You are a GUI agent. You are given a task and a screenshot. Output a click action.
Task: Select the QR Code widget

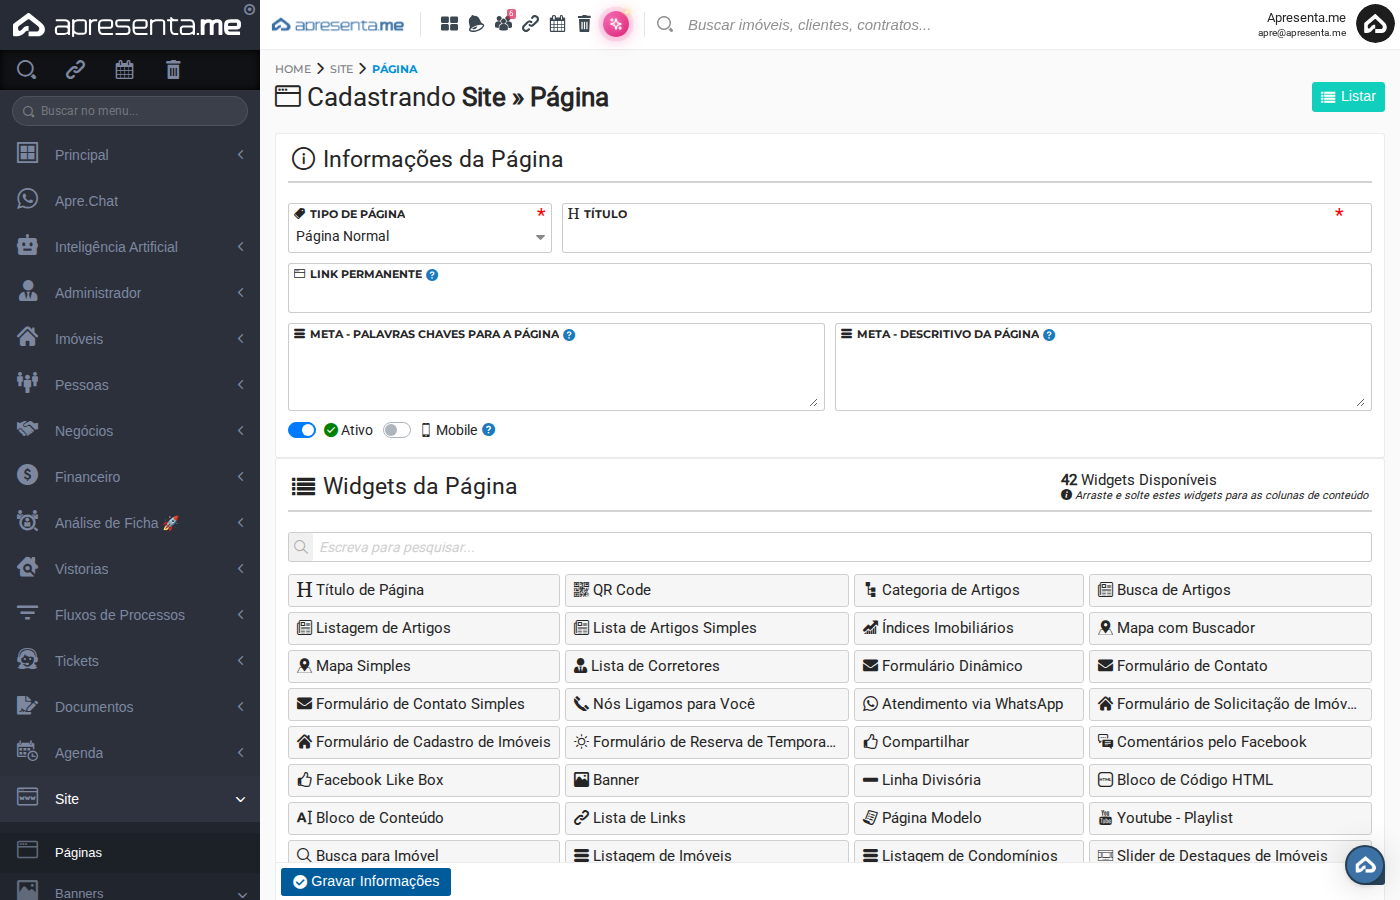coord(706,590)
